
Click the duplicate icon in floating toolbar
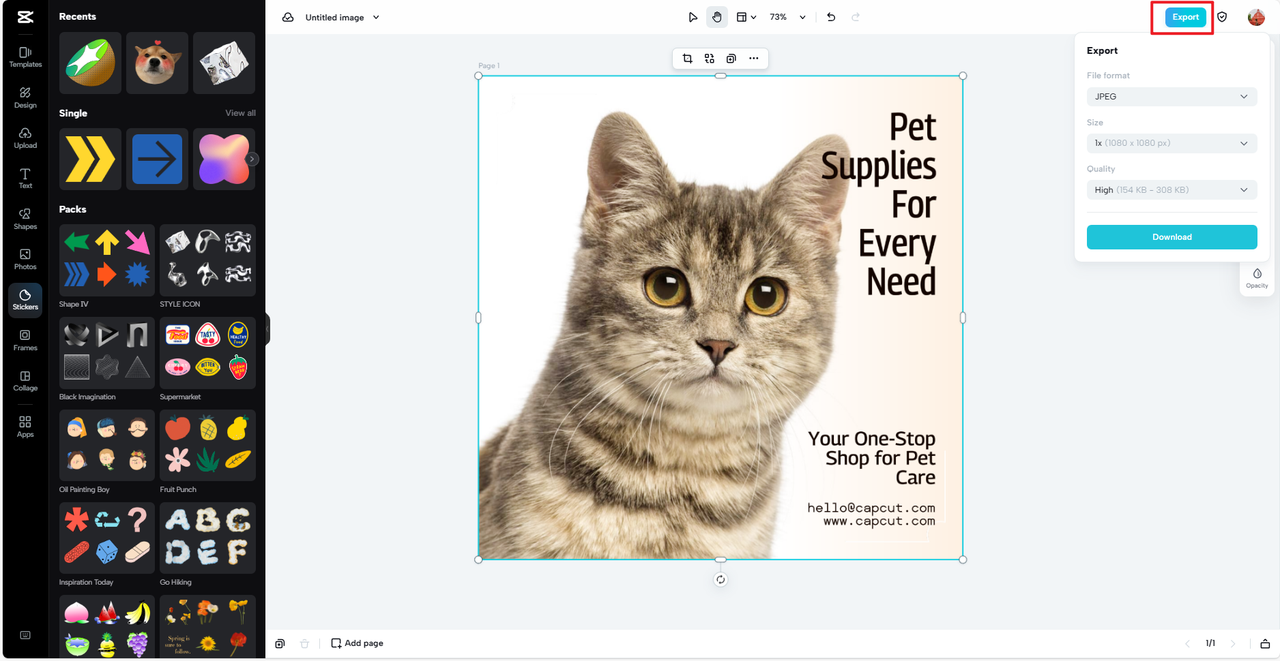(x=731, y=58)
